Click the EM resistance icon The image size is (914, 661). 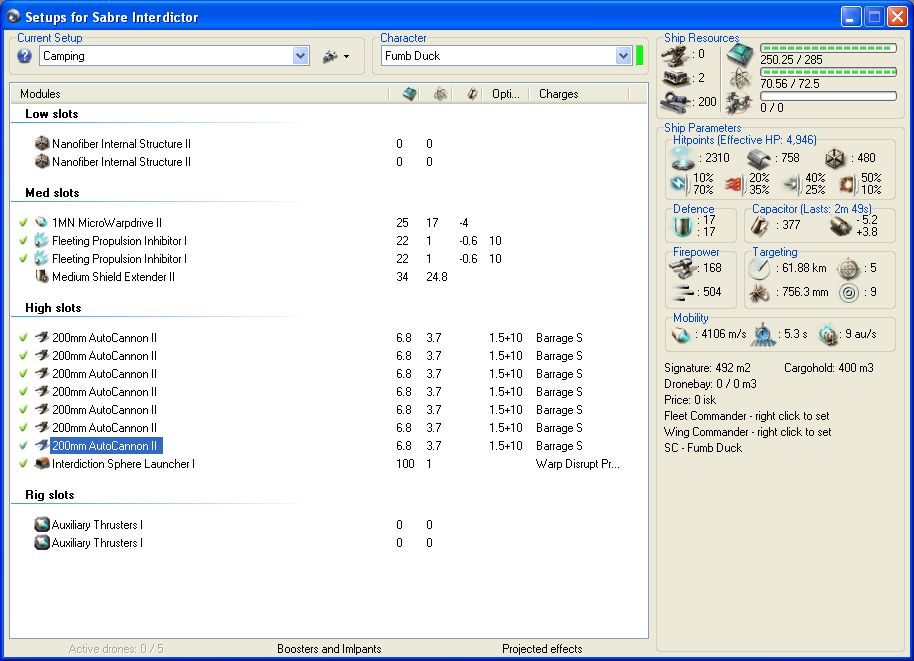(679, 184)
